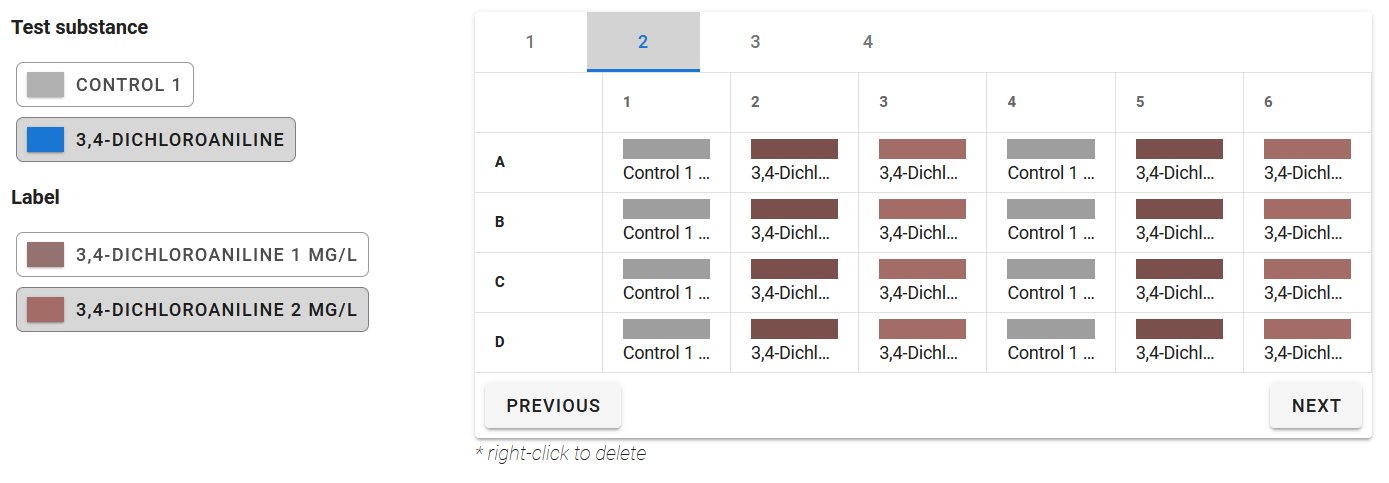The height and width of the screenshot is (483, 1389).
Task: Click well B2 dark brown dichloroaniline cell
Action: pyautogui.click(x=794, y=222)
